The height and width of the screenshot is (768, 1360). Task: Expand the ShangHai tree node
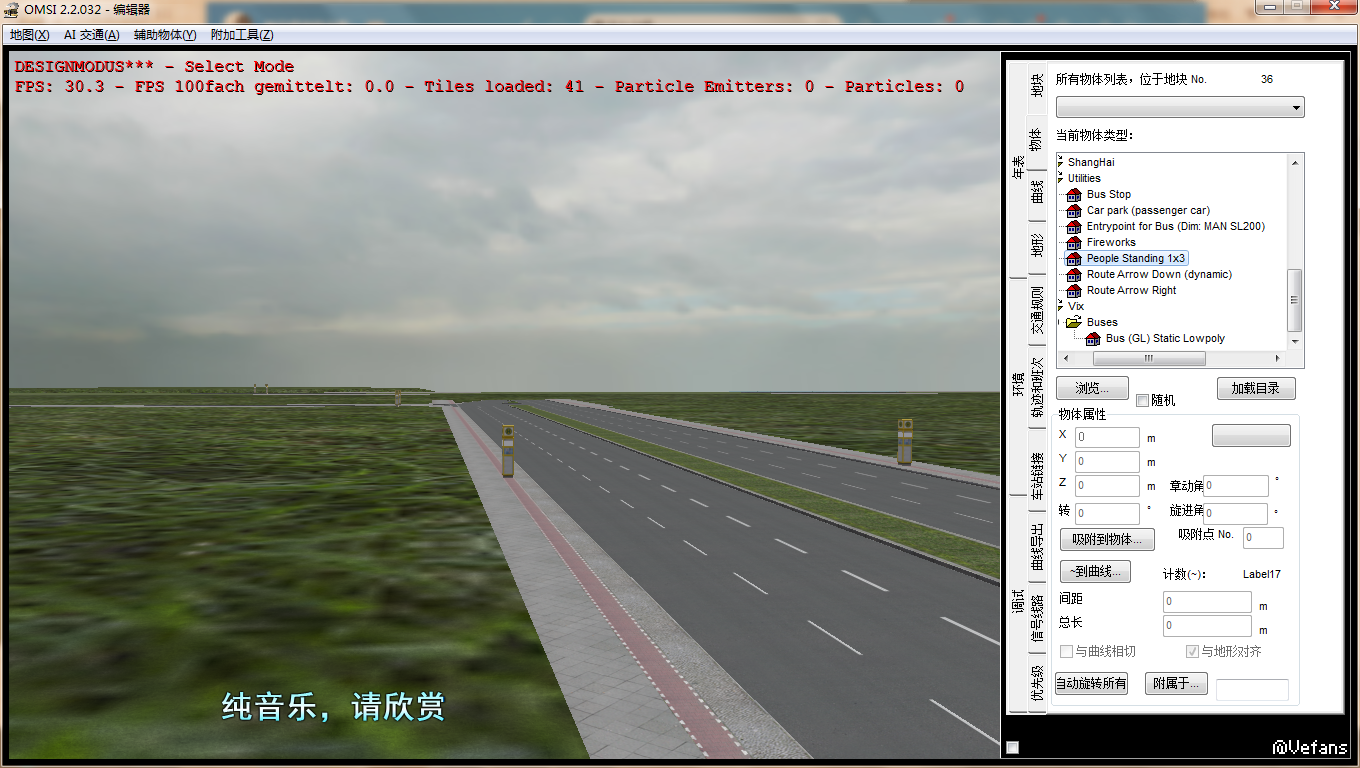tap(1060, 162)
